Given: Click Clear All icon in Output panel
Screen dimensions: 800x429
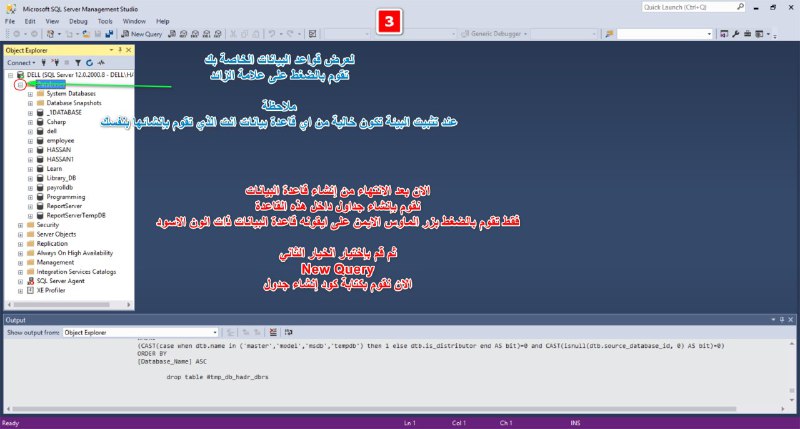Looking at the screenshot, I should [x=273, y=332].
